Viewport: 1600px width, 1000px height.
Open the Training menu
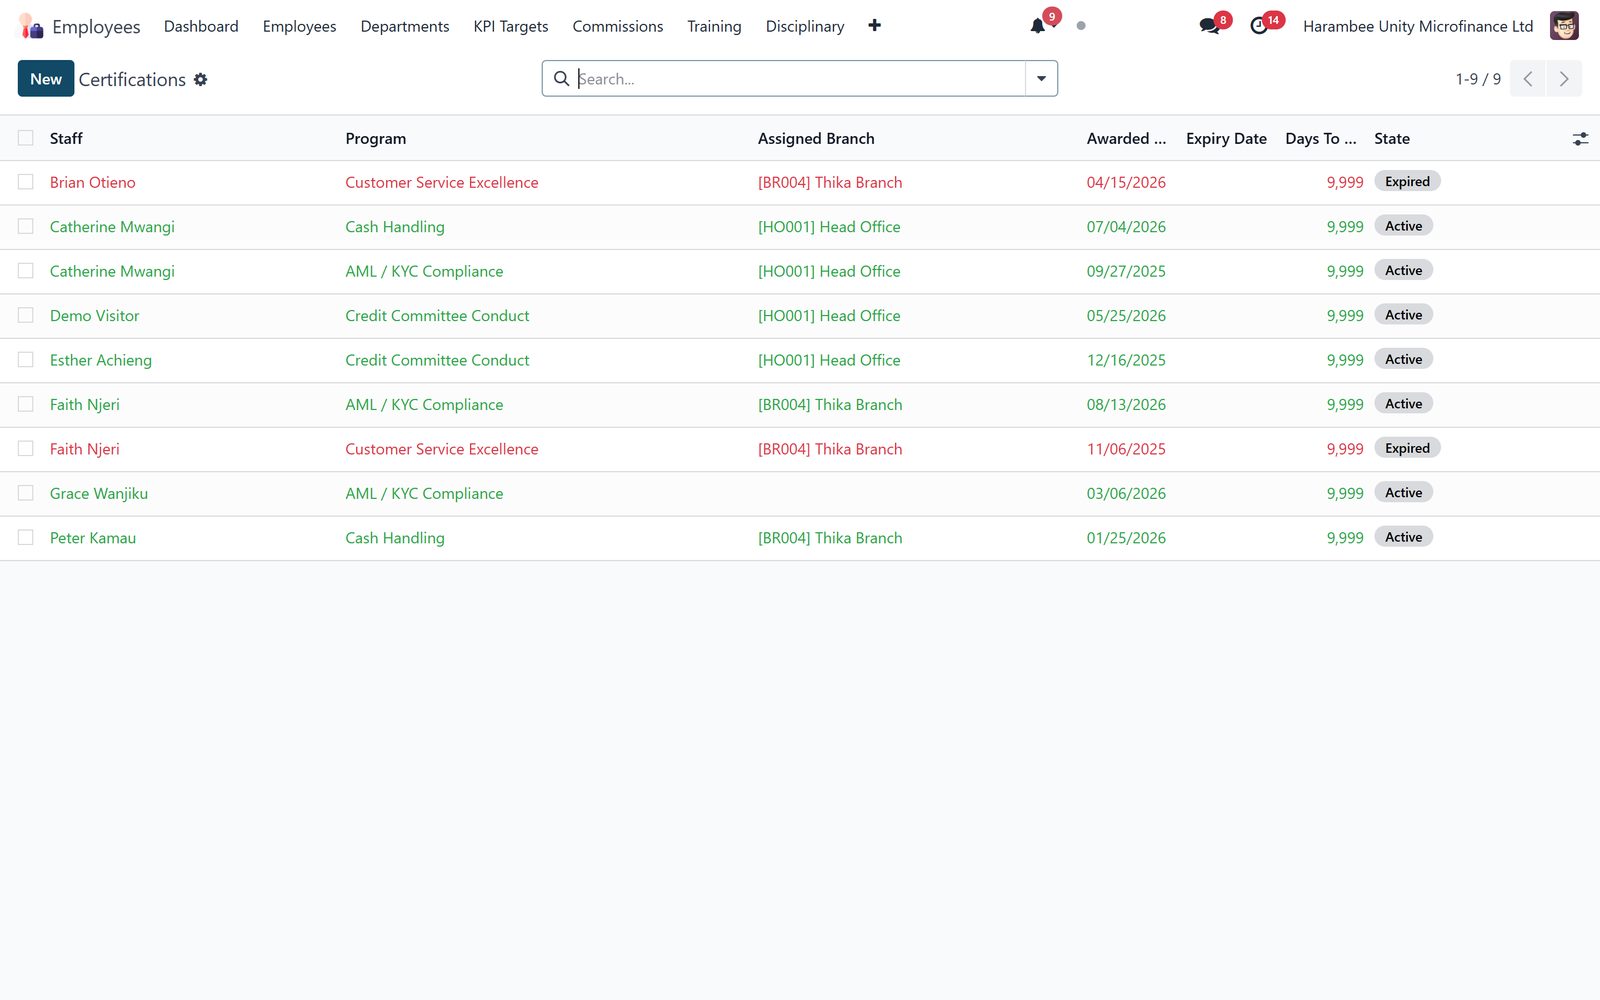[714, 26]
